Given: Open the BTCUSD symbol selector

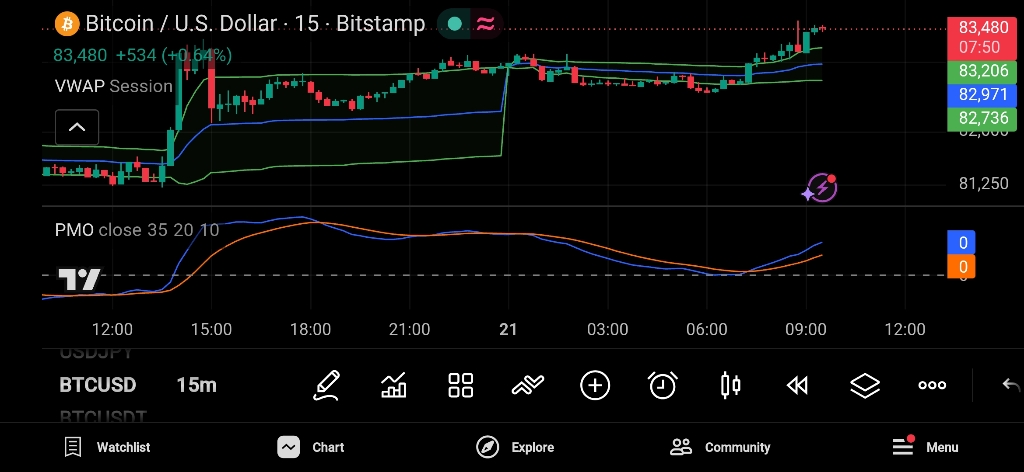Looking at the screenshot, I should coord(98,385).
